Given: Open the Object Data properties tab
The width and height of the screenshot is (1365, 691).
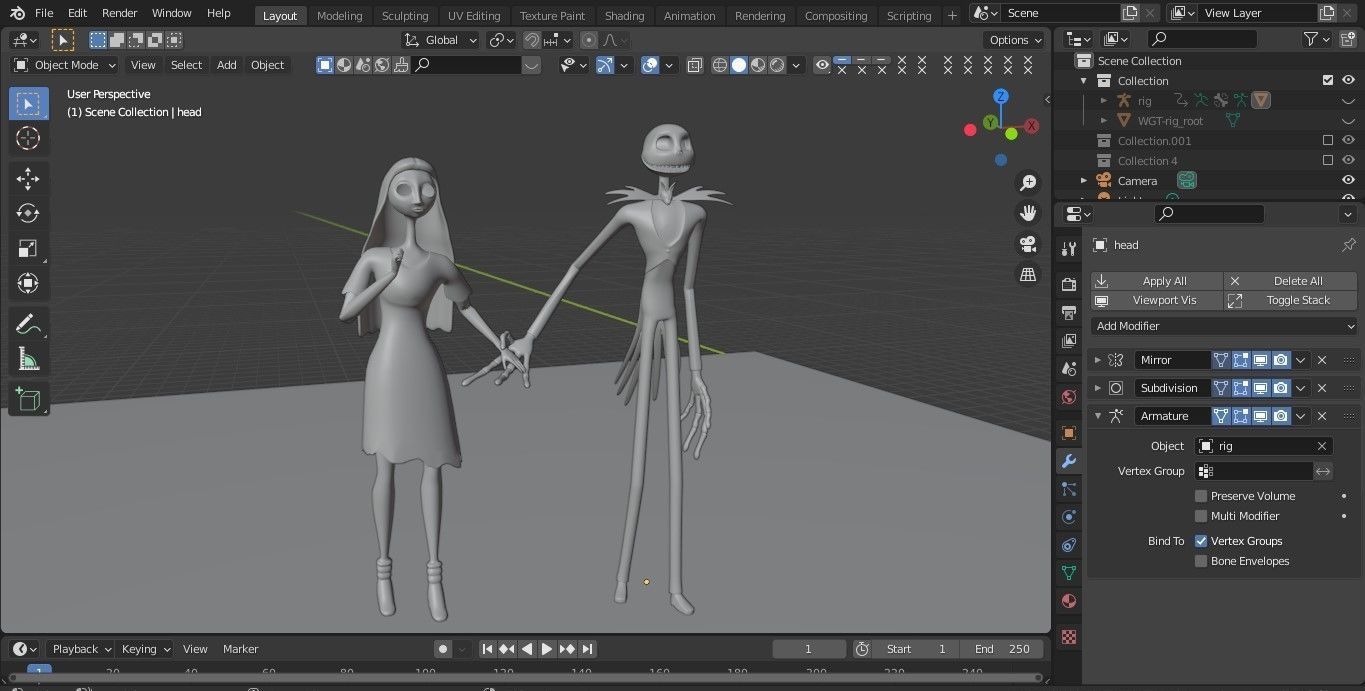Looking at the screenshot, I should pos(1069,573).
